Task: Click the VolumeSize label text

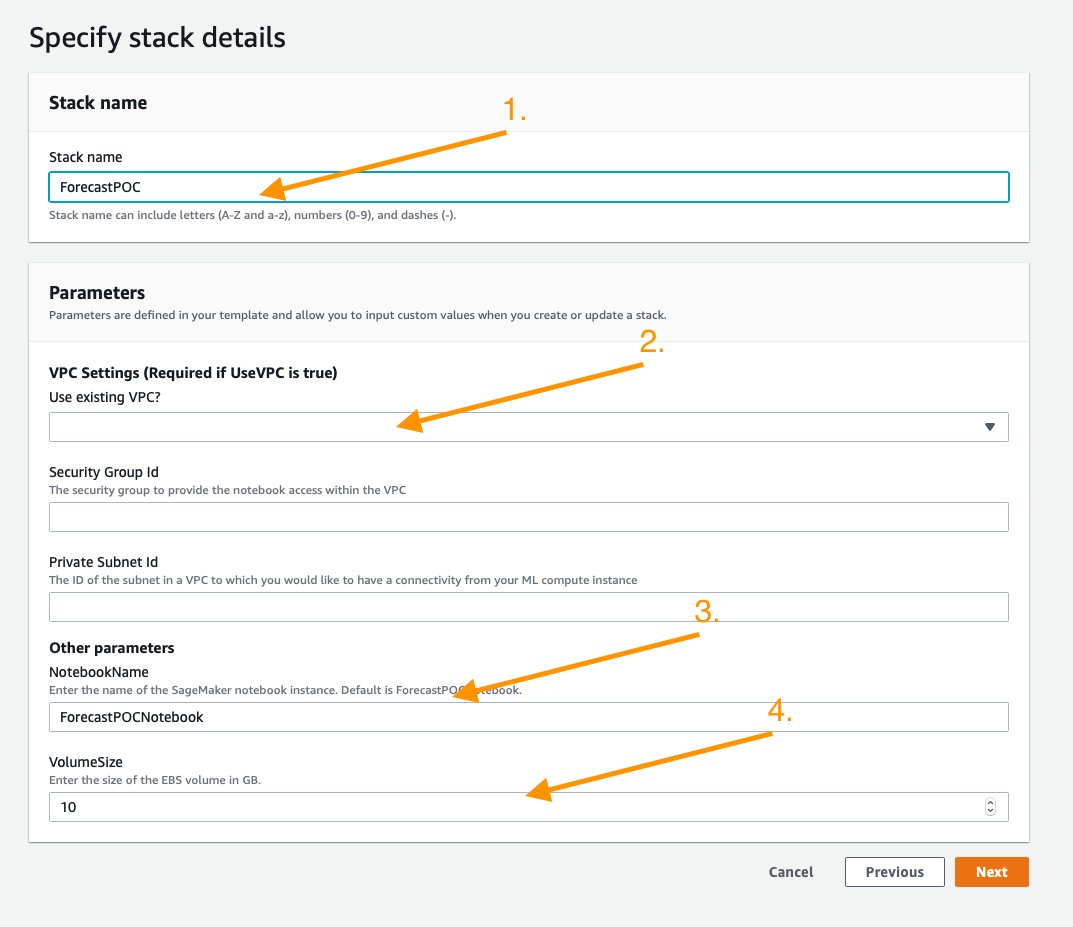Action: 86,762
